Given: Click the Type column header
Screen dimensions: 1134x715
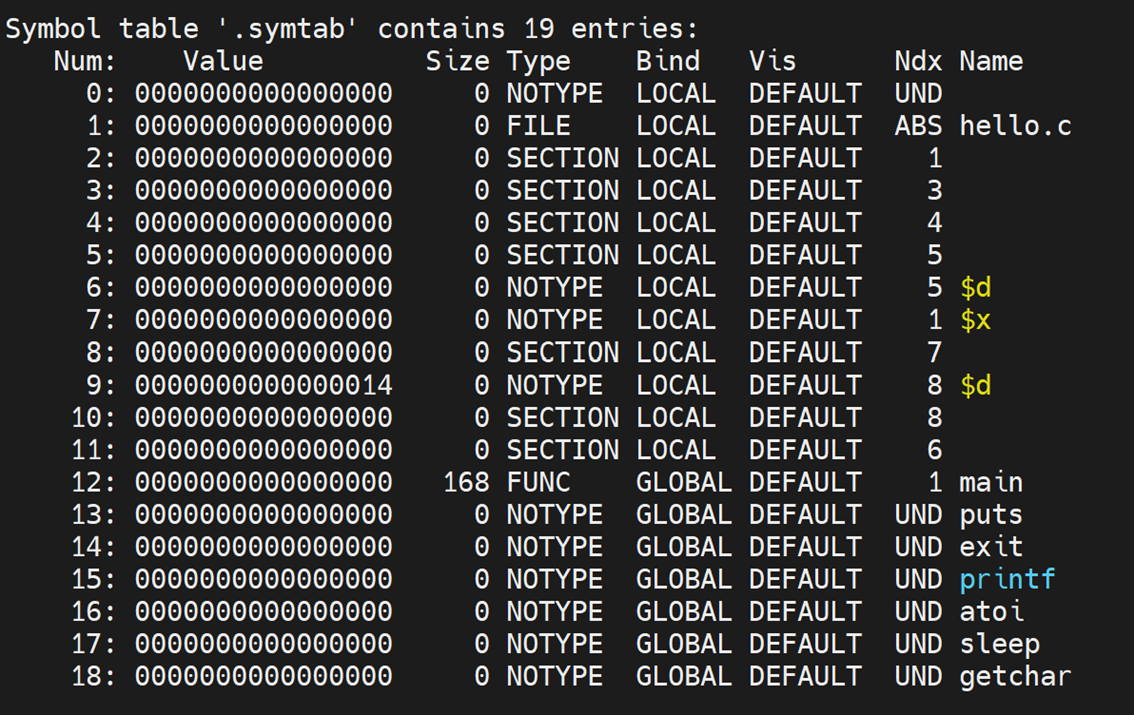Looking at the screenshot, I should click(538, 61).
